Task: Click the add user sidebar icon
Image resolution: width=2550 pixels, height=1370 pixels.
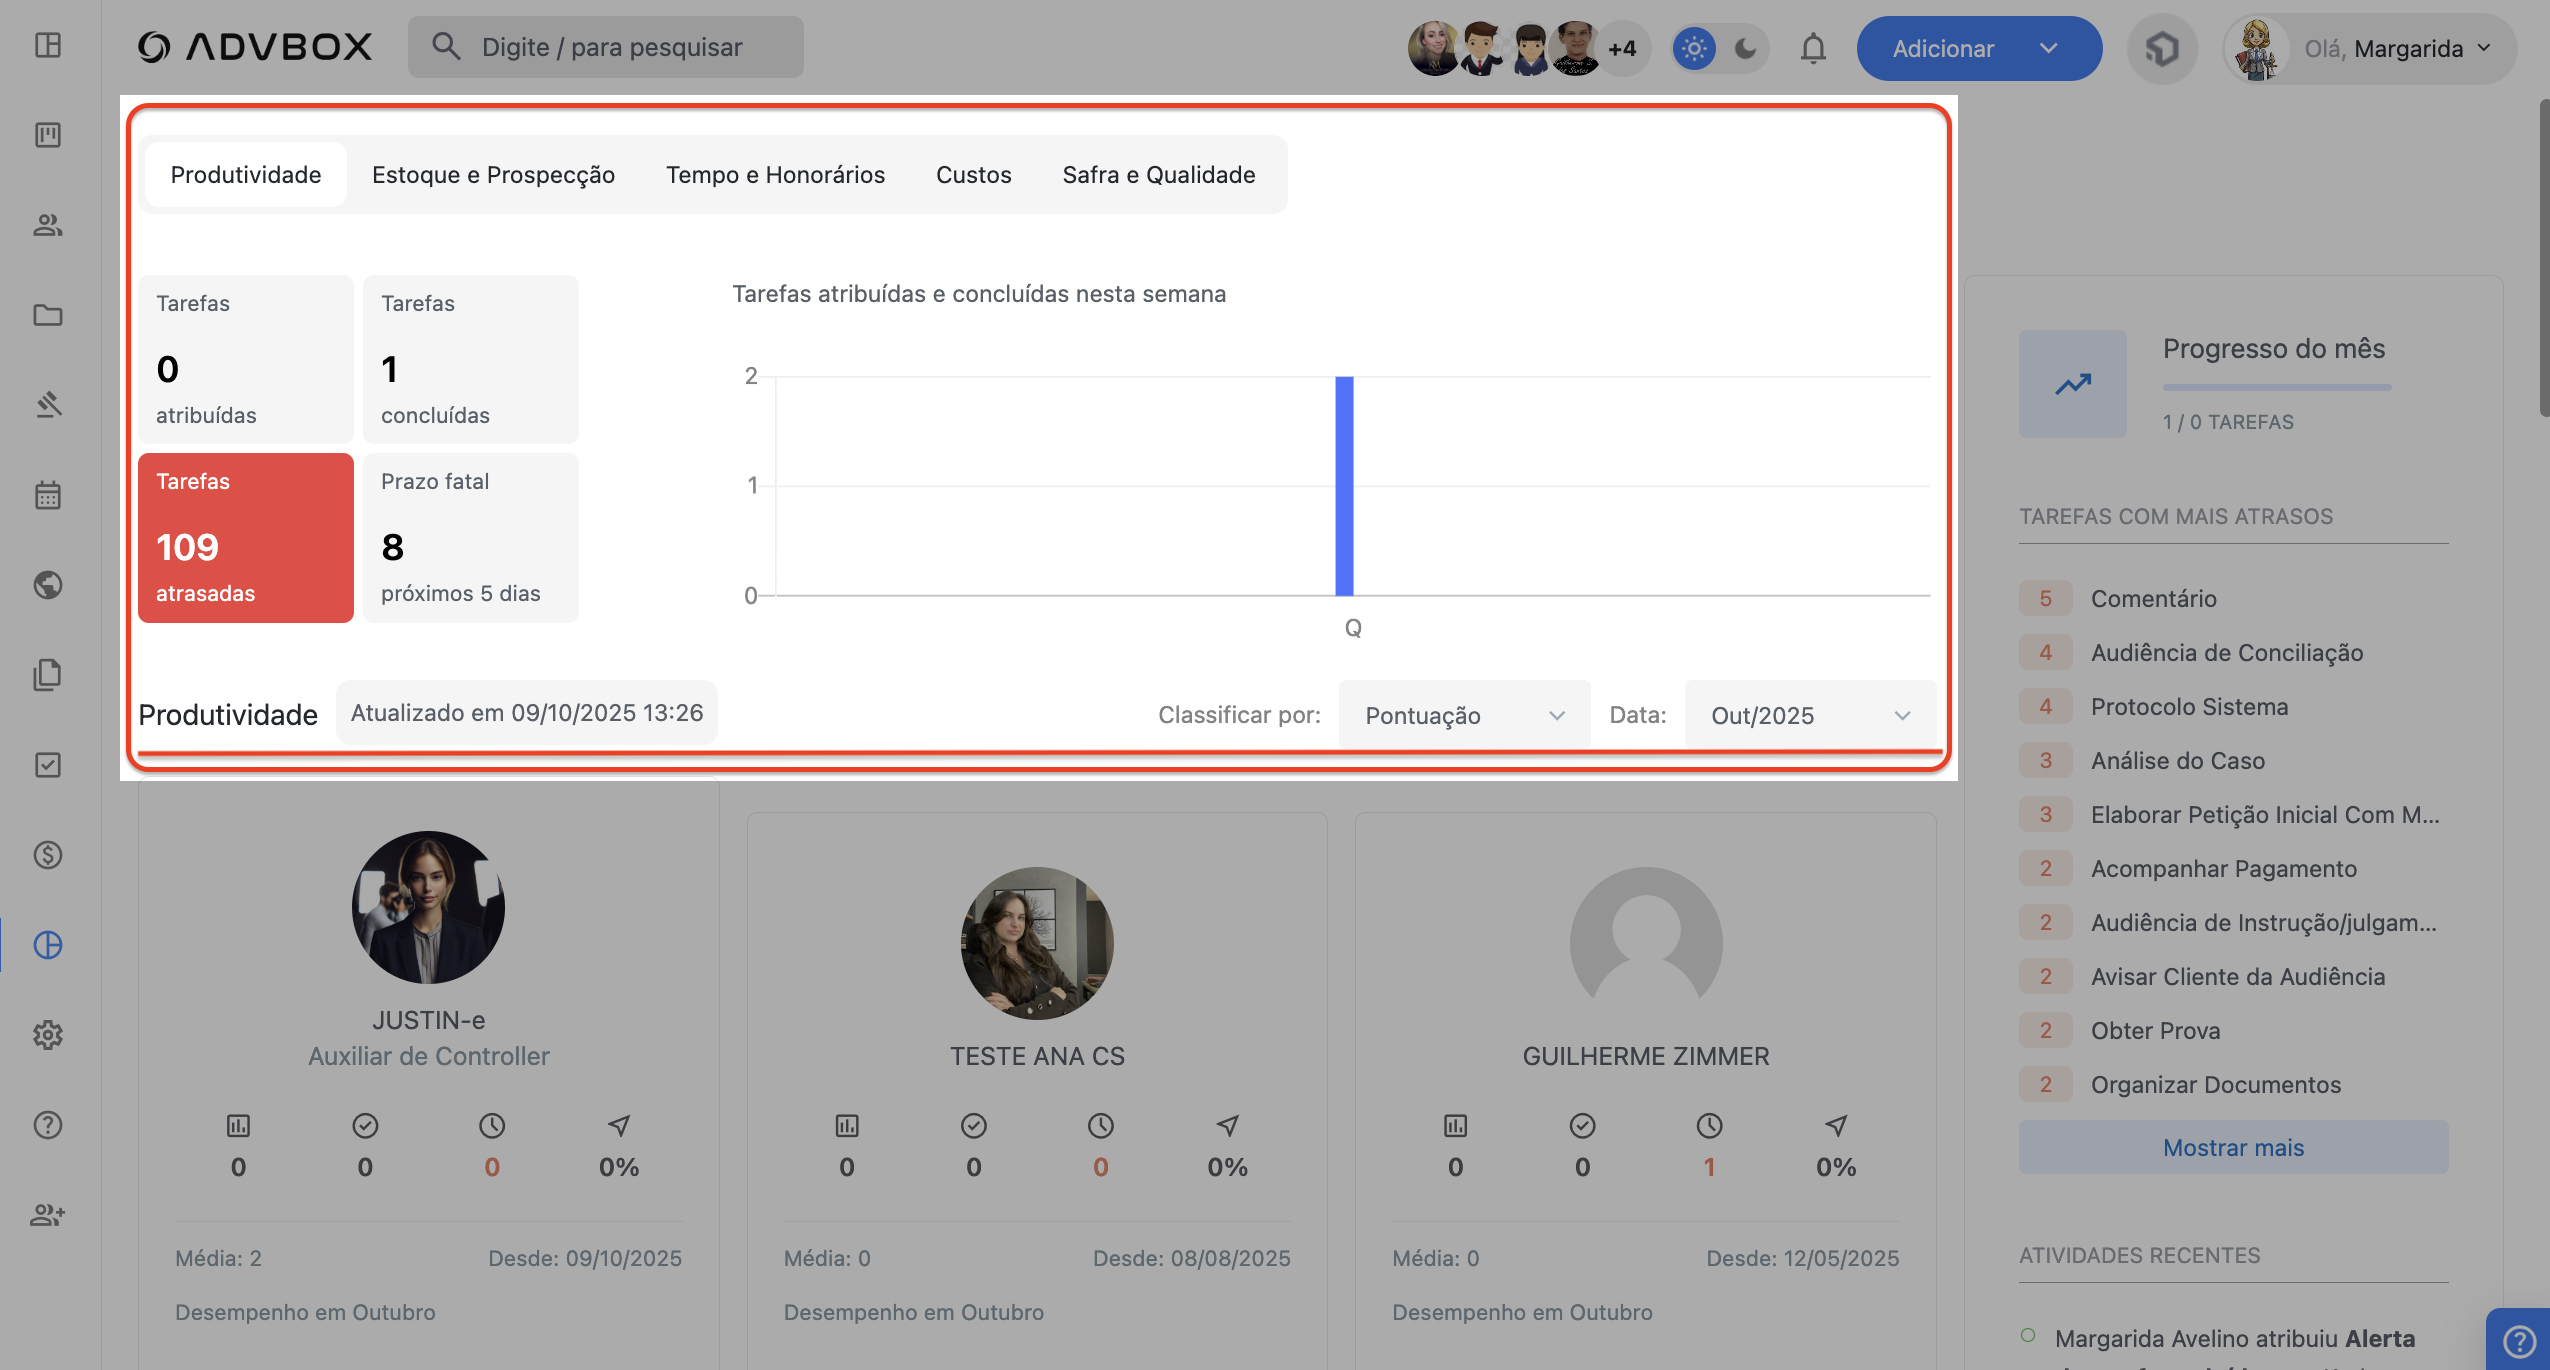Action: pos(48,1215)
